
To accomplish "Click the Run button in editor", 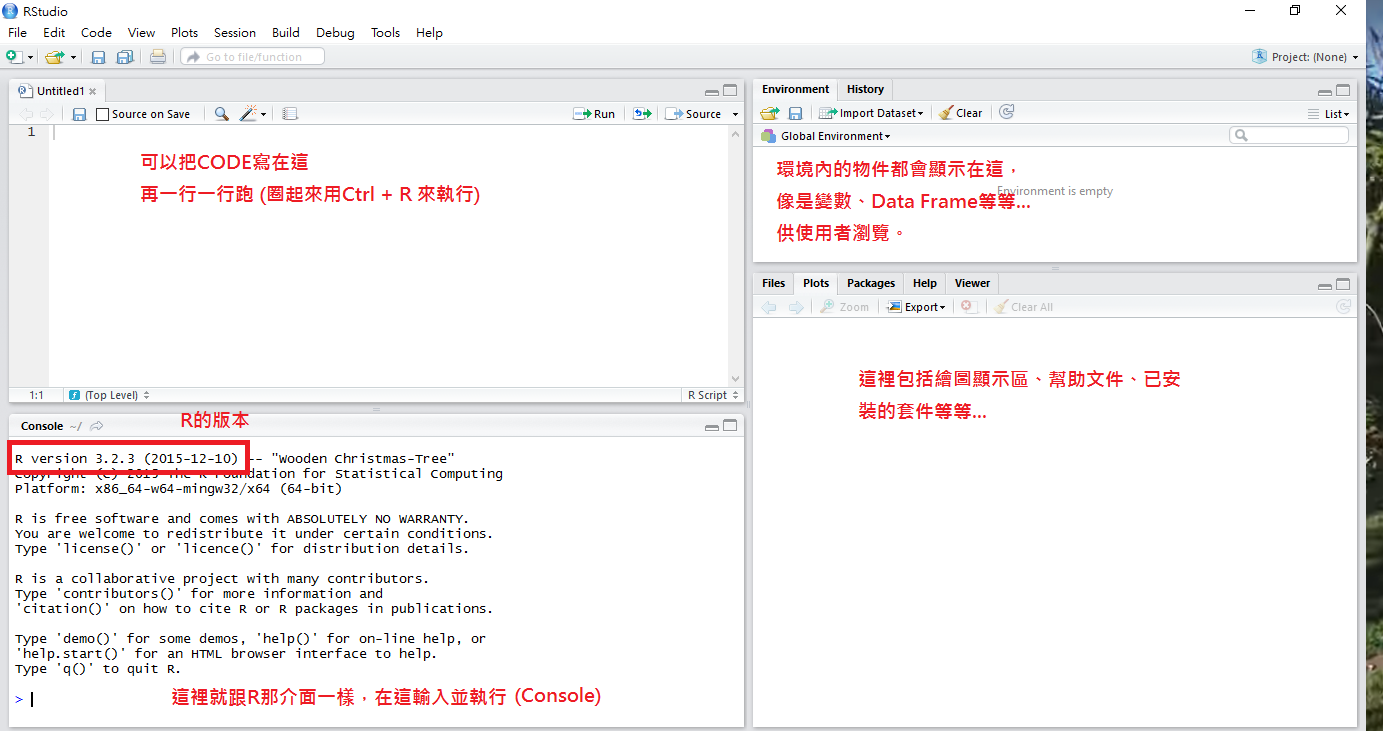I will (594, 114).
